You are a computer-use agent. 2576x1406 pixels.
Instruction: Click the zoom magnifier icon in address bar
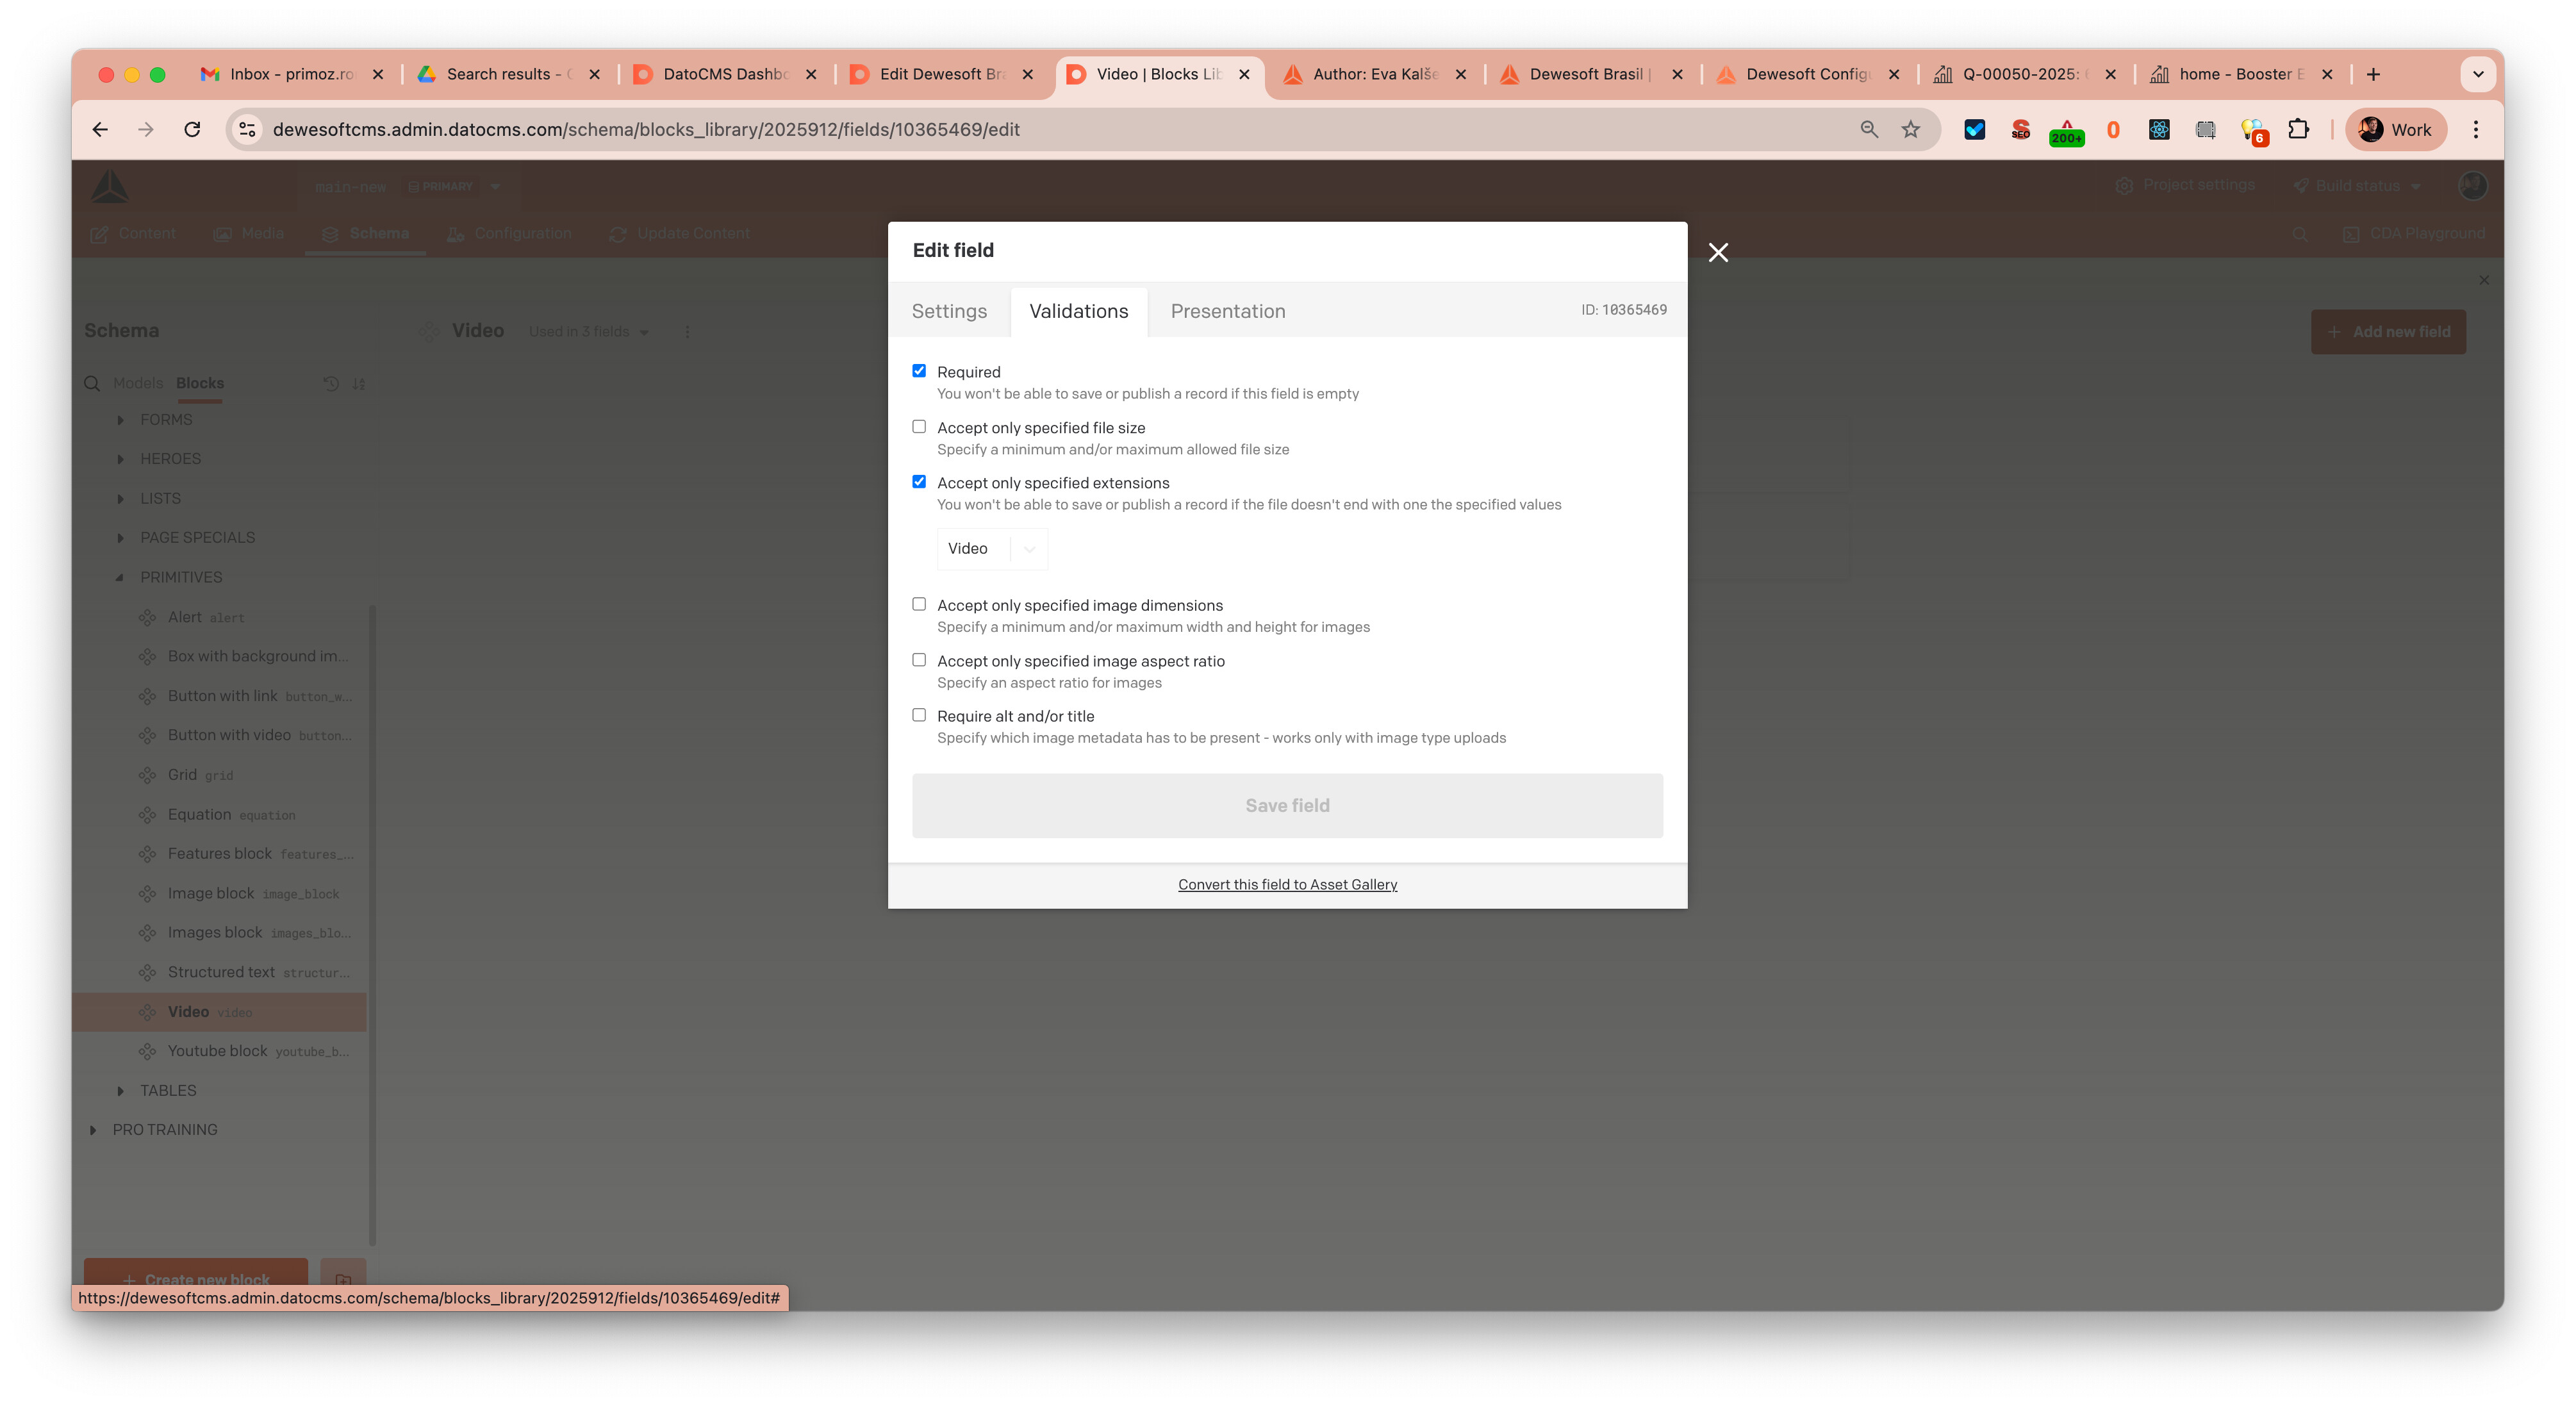[1868, 129]
